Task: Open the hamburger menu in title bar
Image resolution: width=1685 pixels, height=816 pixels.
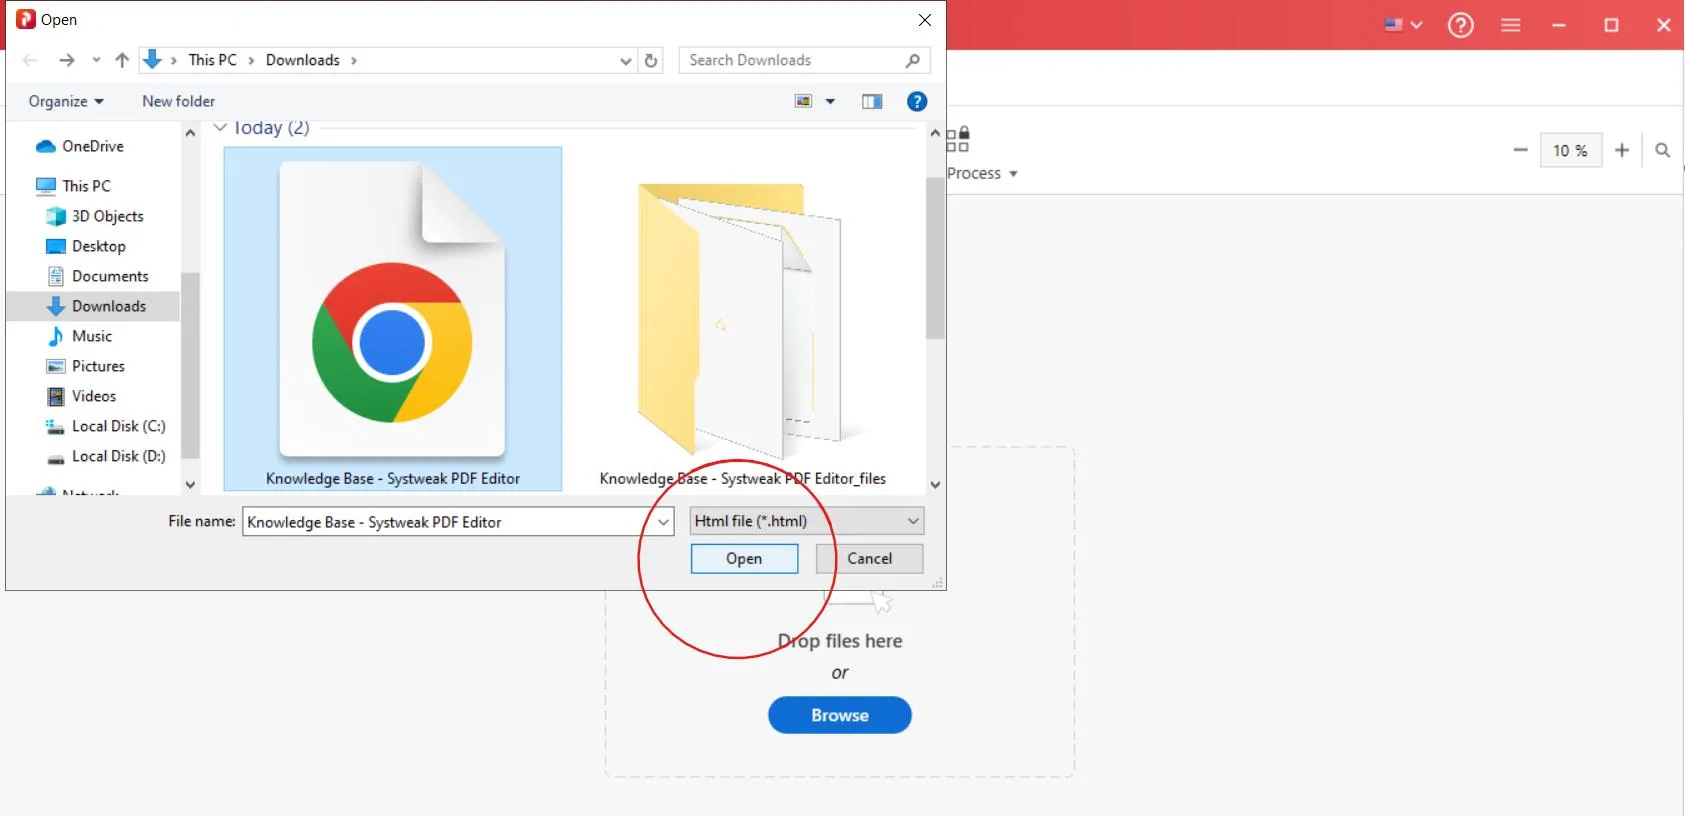Action: coord(1510,25)
